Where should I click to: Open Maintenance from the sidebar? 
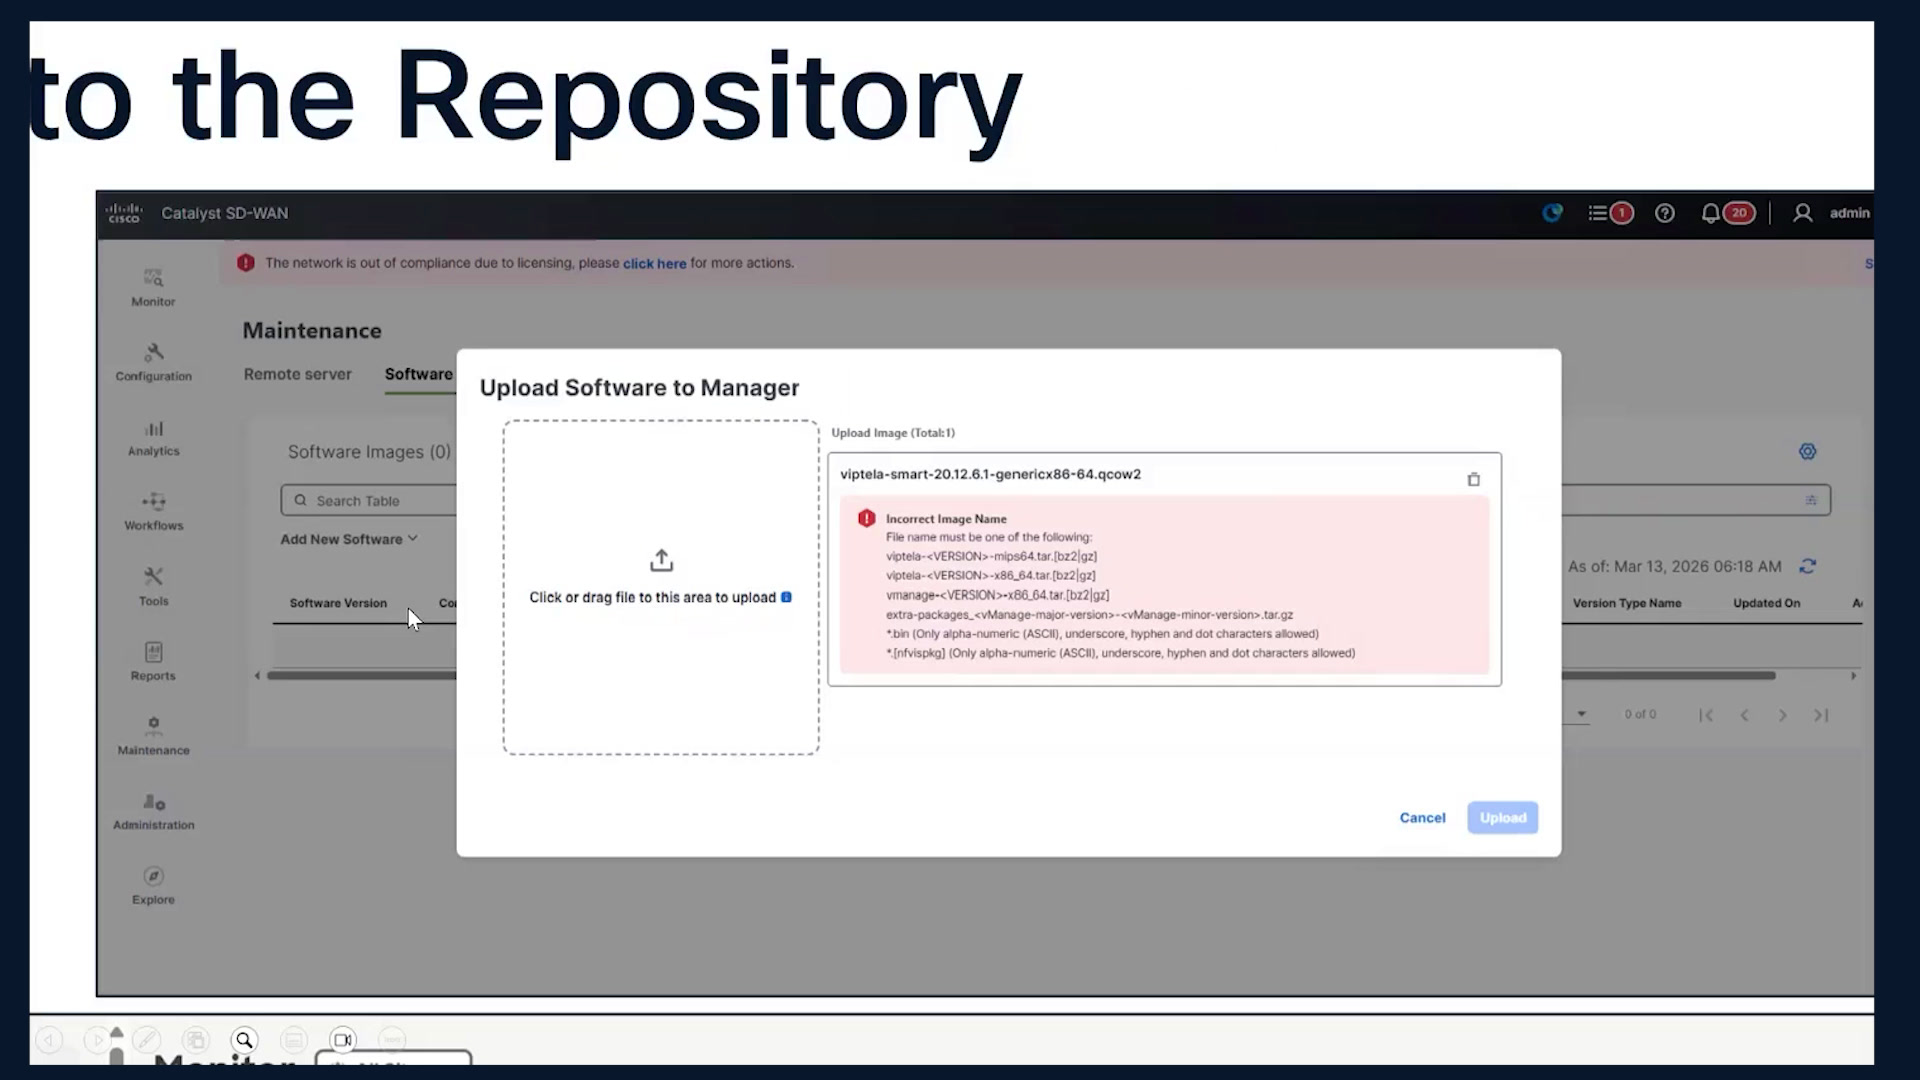(x=153, y=736)
